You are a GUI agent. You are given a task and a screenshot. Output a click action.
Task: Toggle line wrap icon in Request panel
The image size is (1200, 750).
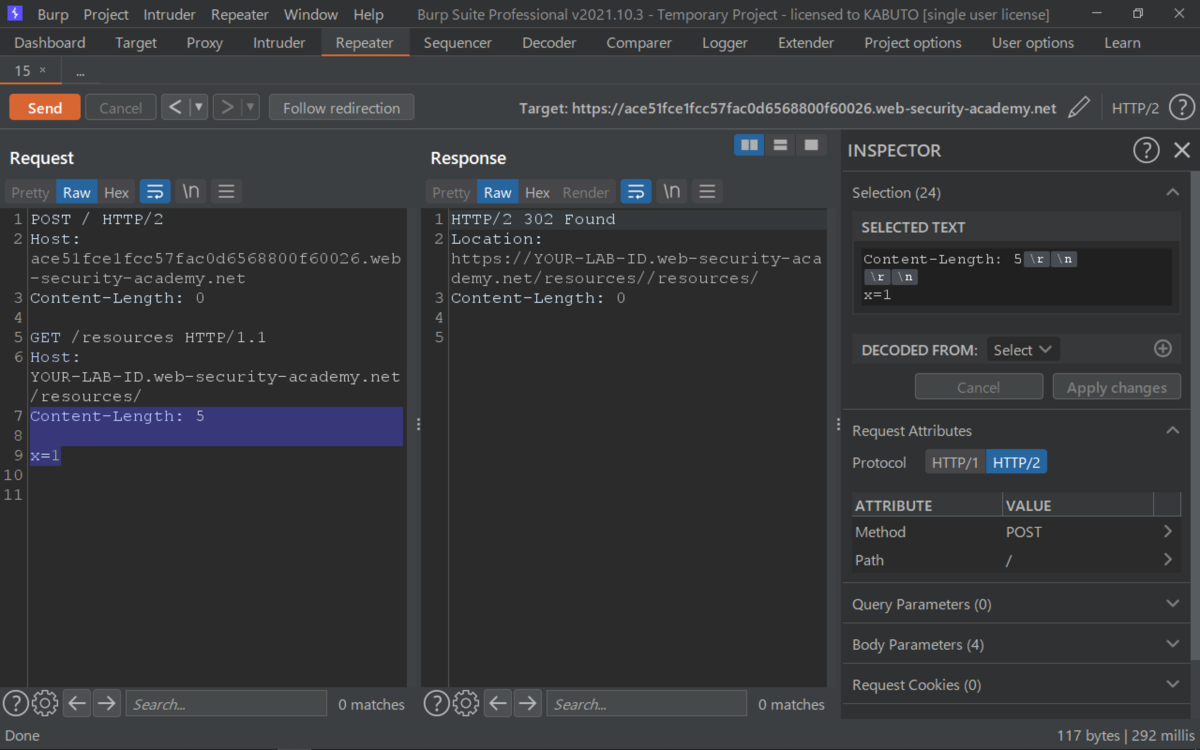[155, 192]
